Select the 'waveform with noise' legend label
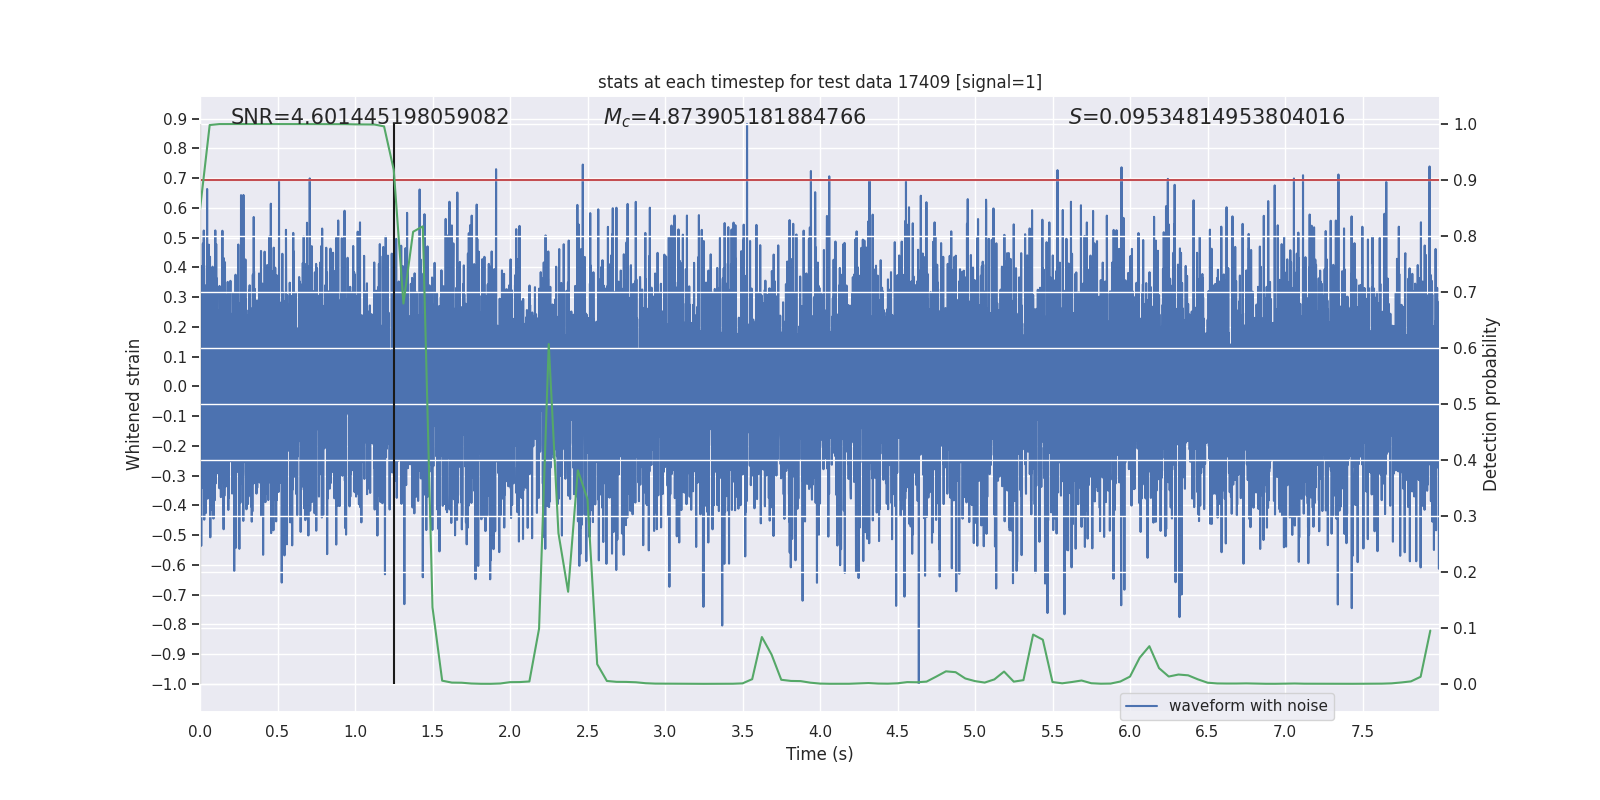 pos(1248,706)
